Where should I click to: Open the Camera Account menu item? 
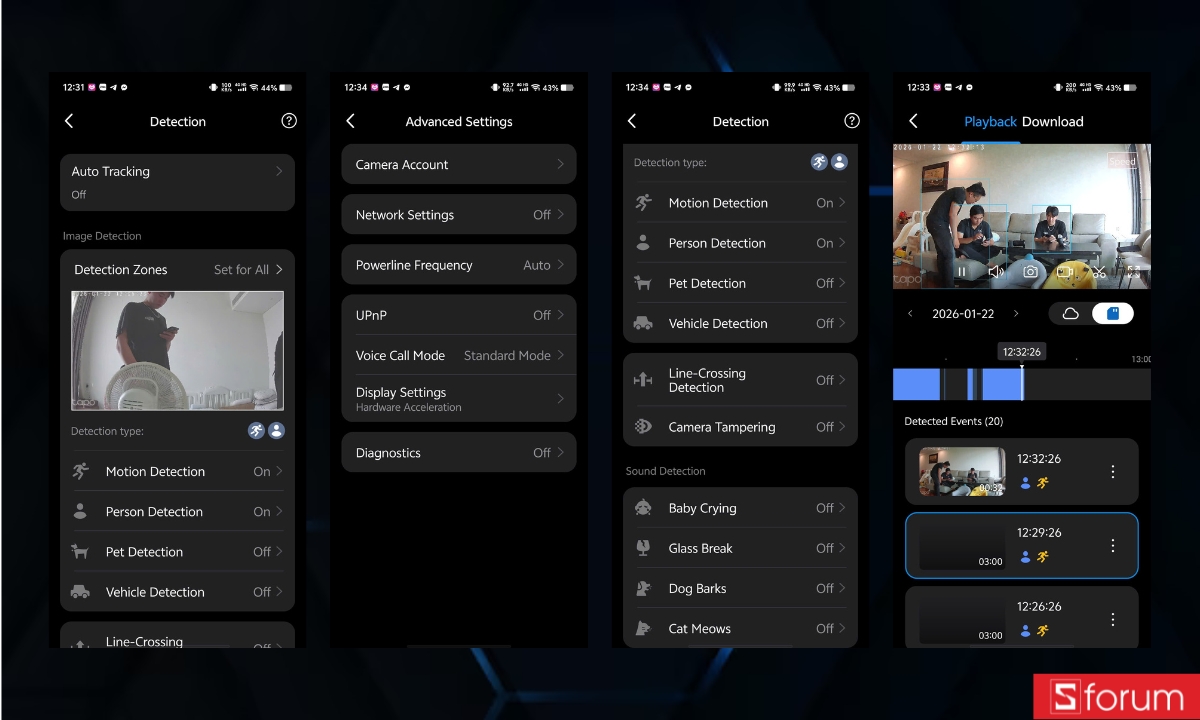(x=459, y=164)
